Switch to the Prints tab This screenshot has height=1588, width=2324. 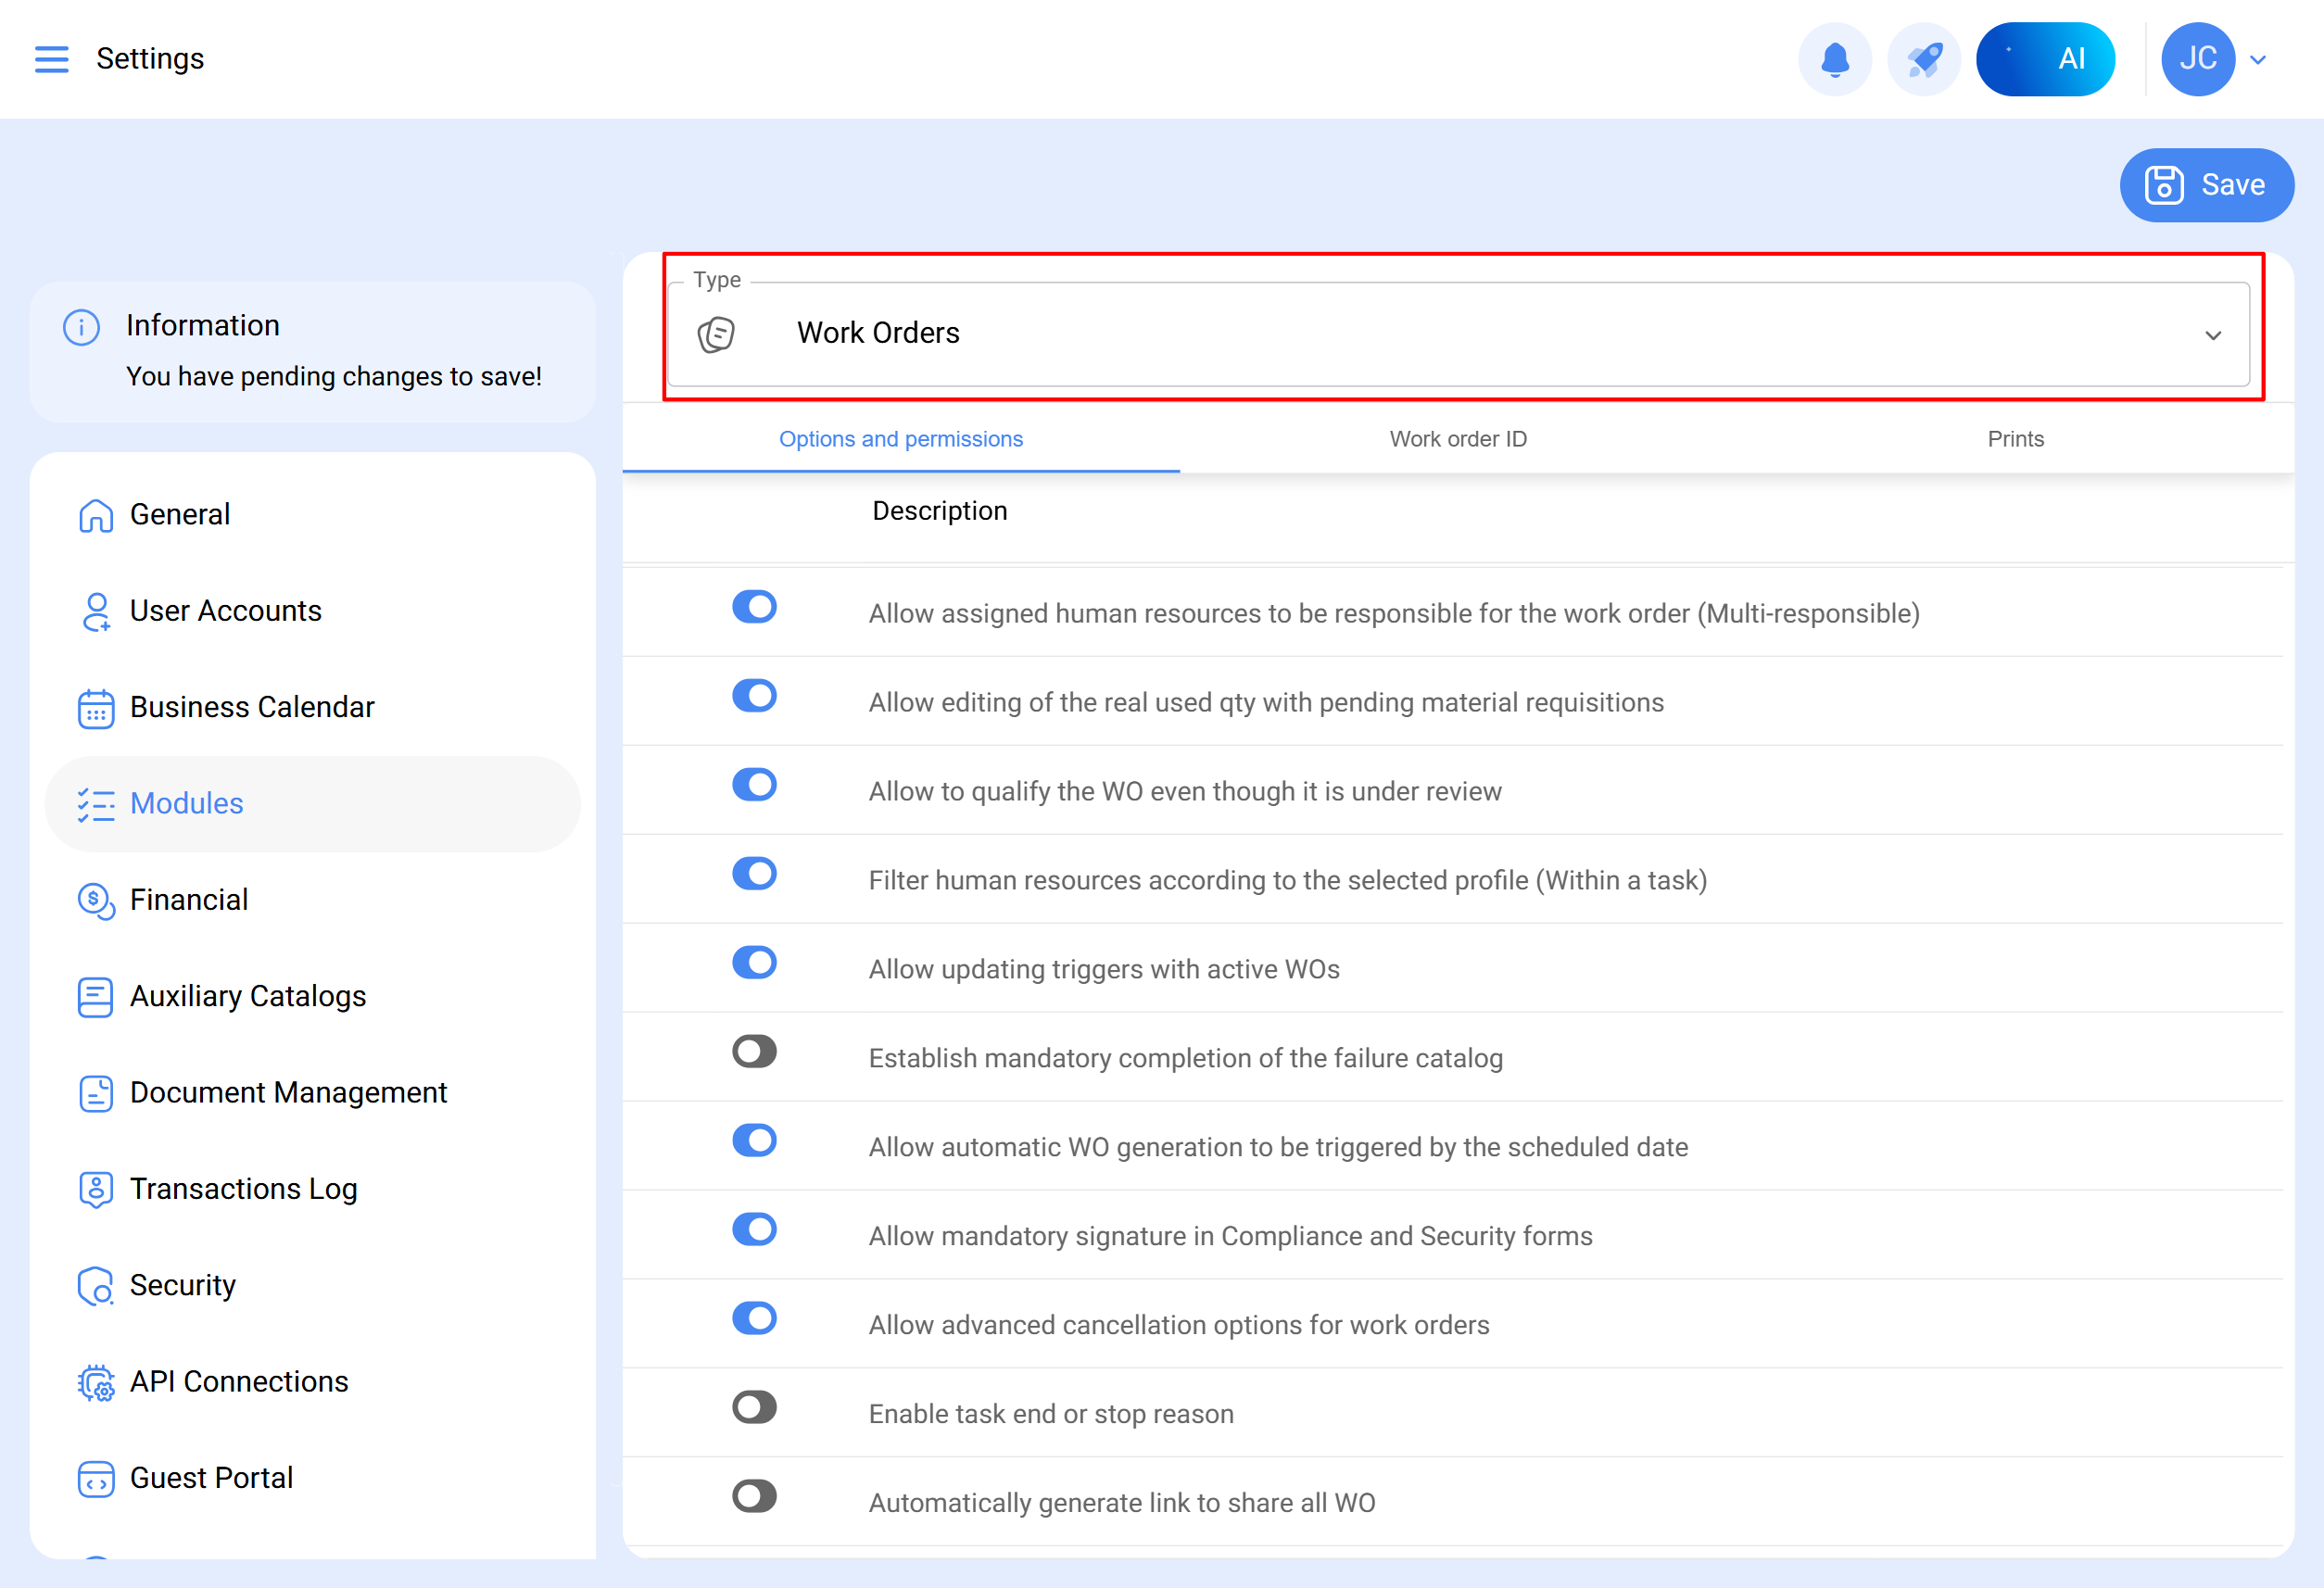[x=2014, y=439]
